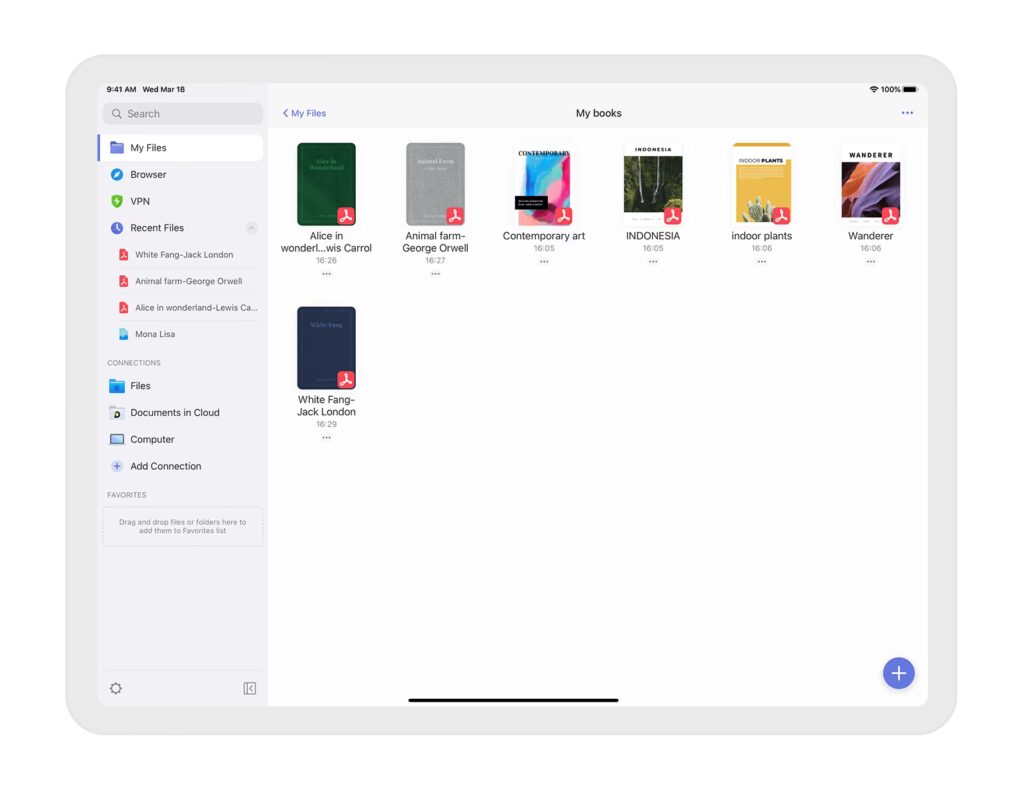This screenshot has height=787, width=1024.
Task: Open White Fang-Jack London recent file
Action: [x=184, y=254]
